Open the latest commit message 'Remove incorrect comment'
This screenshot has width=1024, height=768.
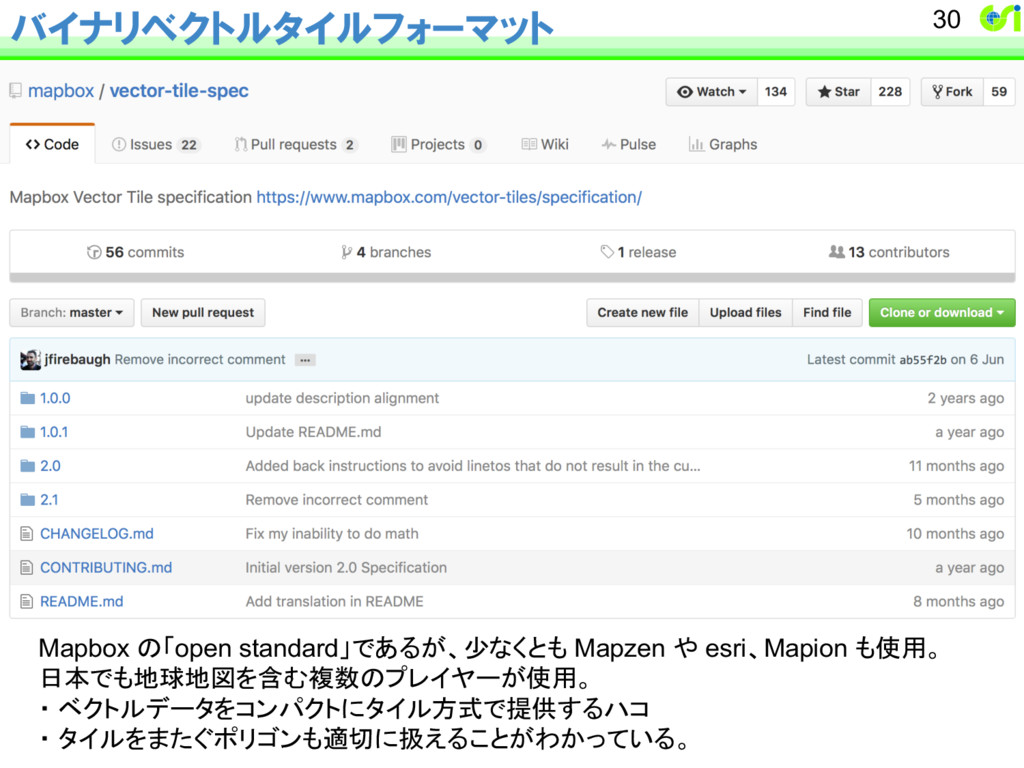(x=200, y=360)
